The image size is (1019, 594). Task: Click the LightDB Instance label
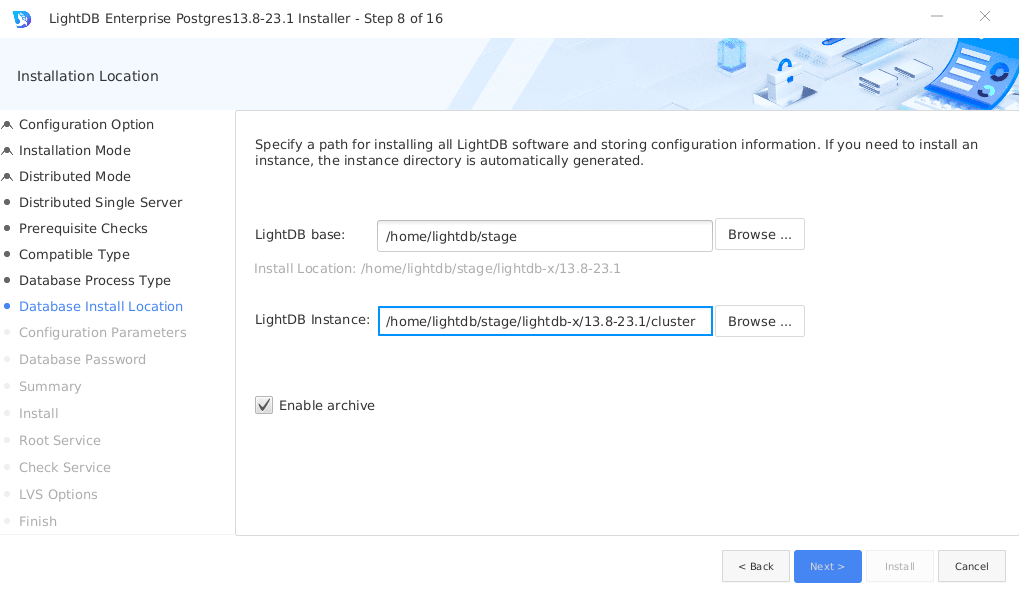(x=312, y=320)
